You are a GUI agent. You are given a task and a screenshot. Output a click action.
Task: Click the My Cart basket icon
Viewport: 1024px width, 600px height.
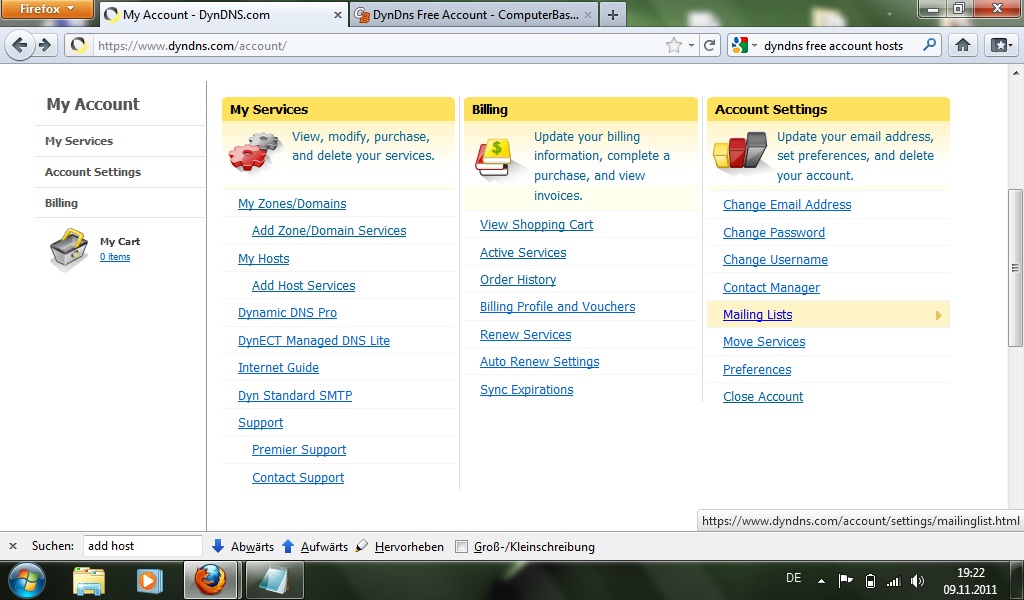pos(69,249)
